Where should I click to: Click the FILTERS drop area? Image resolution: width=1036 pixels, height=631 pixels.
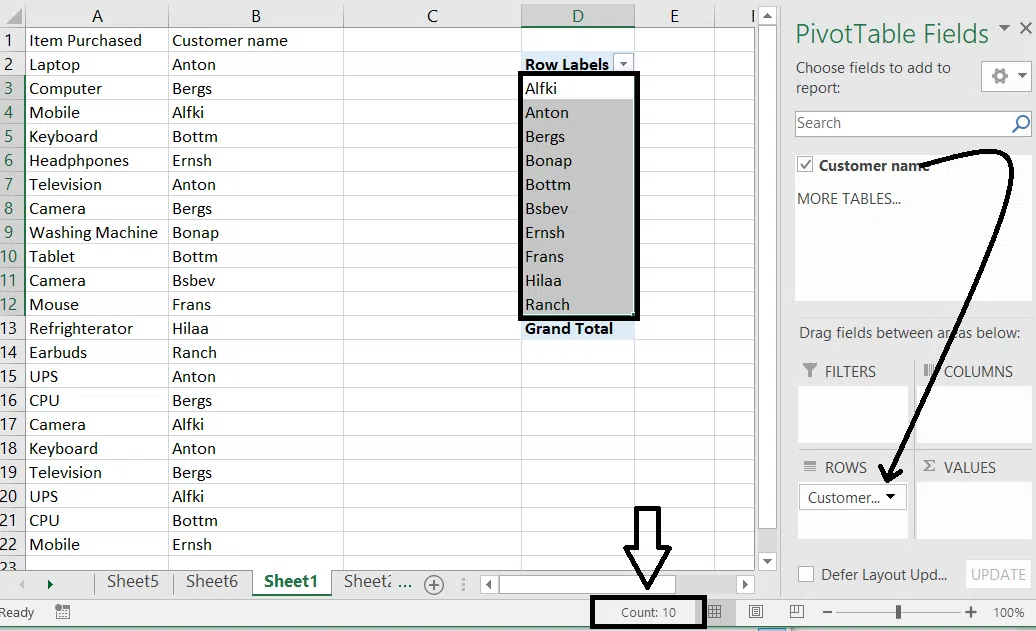click(x=853, y=415)
